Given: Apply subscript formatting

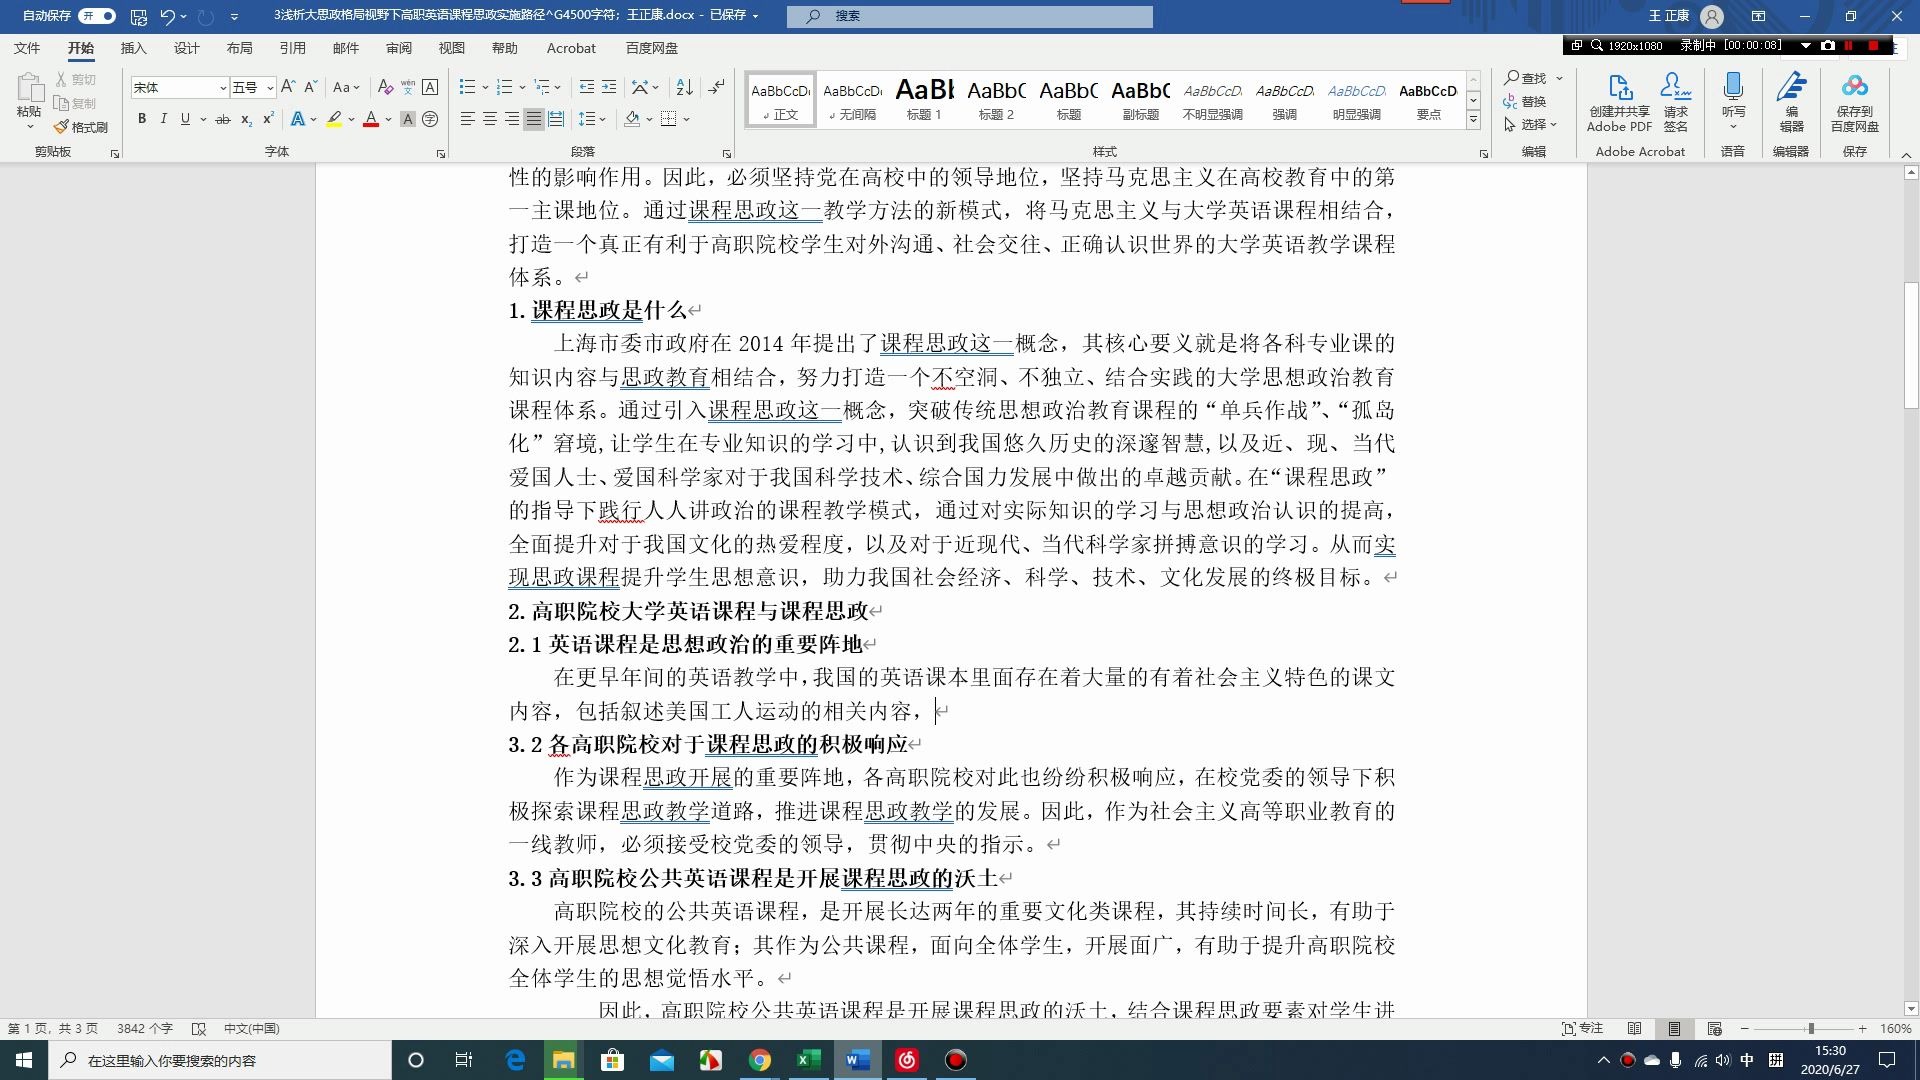Looking at the screenshot, I should [x=246, y=119].
